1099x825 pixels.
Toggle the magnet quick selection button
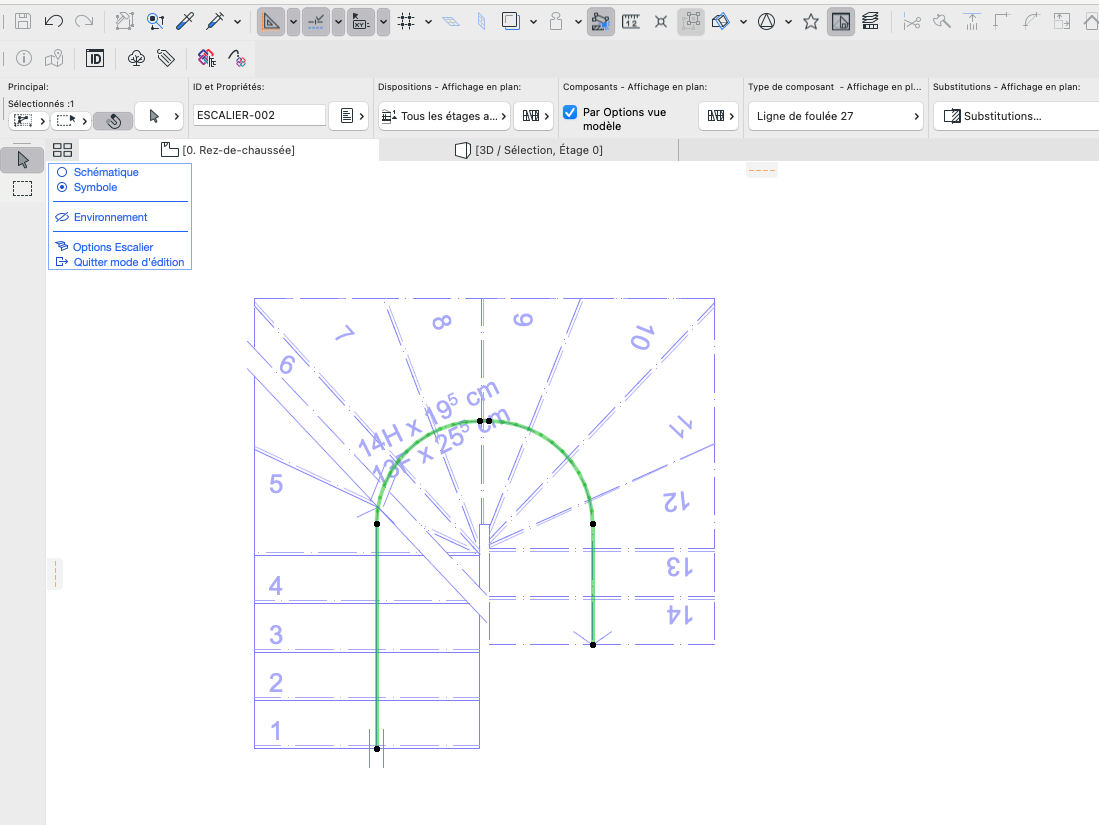pos(113,121)
